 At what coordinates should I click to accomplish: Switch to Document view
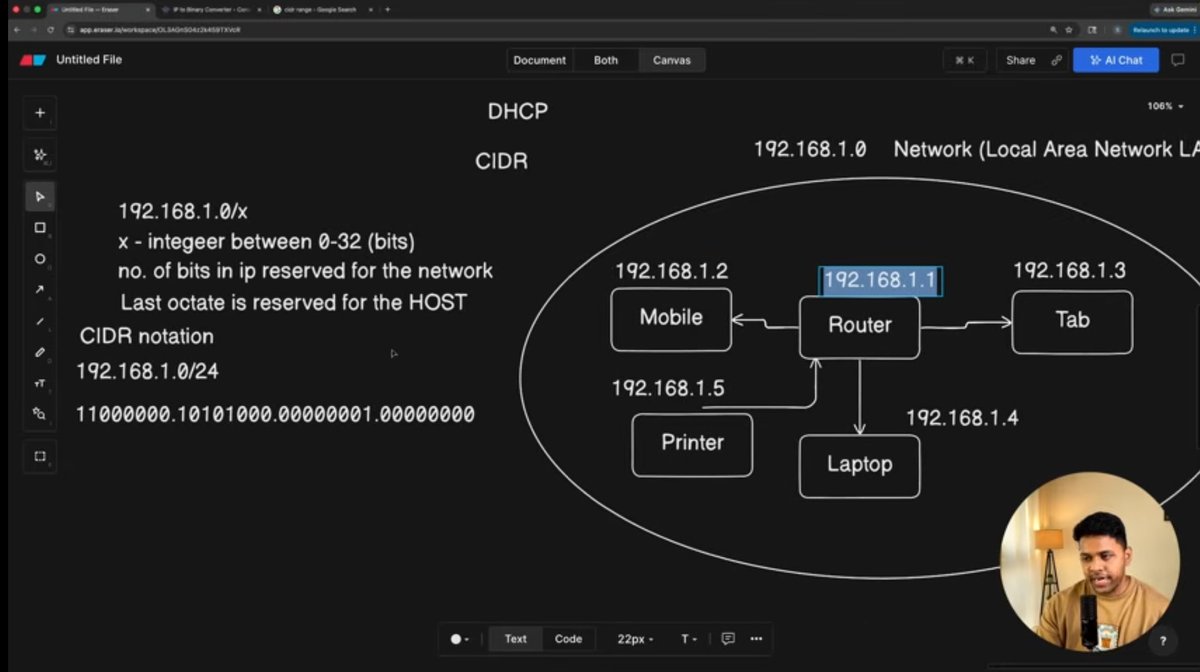(540, 60)
